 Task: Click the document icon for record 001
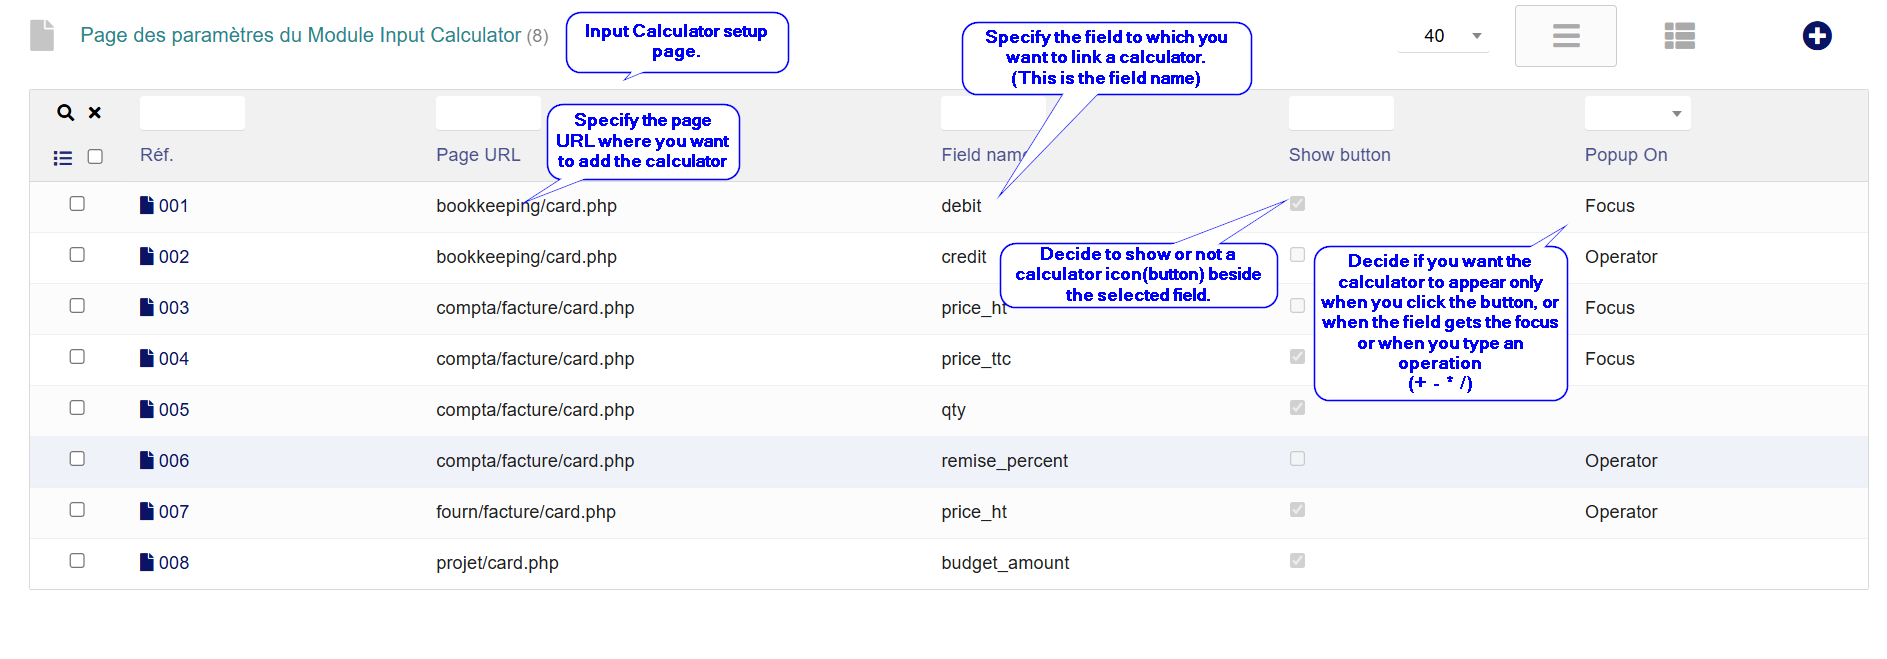click(x=147, y=205)
